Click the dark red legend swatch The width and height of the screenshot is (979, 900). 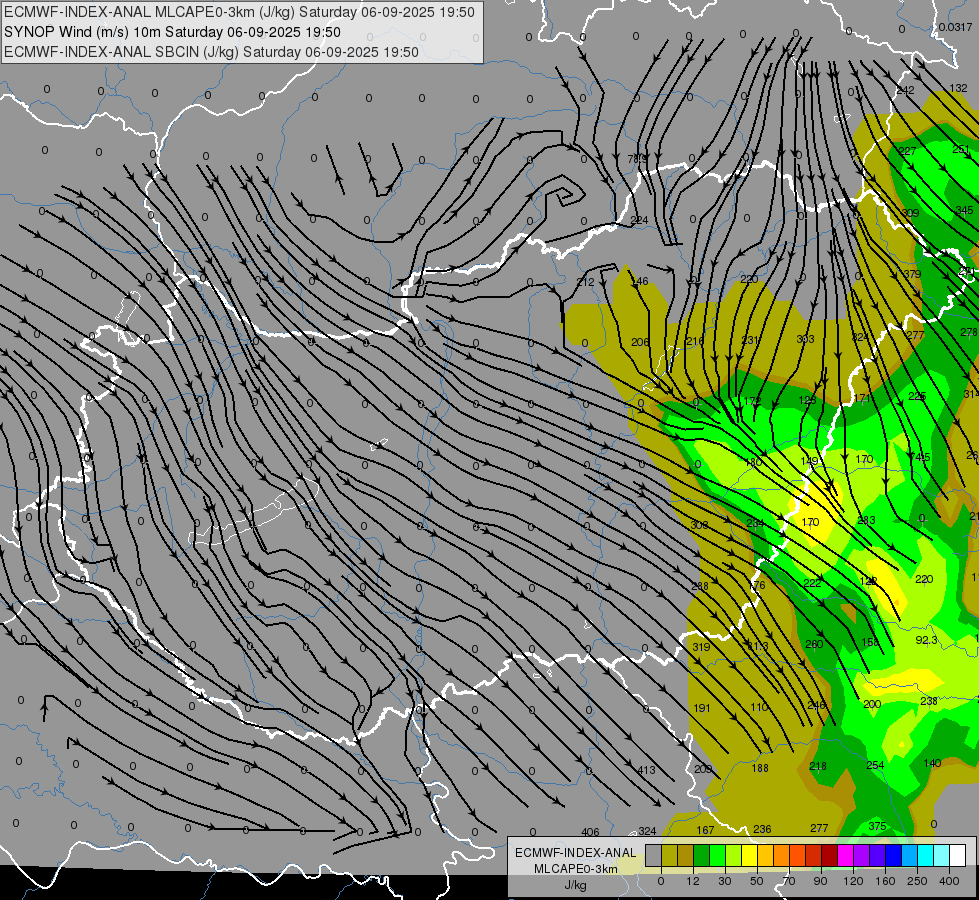(829, 856)
